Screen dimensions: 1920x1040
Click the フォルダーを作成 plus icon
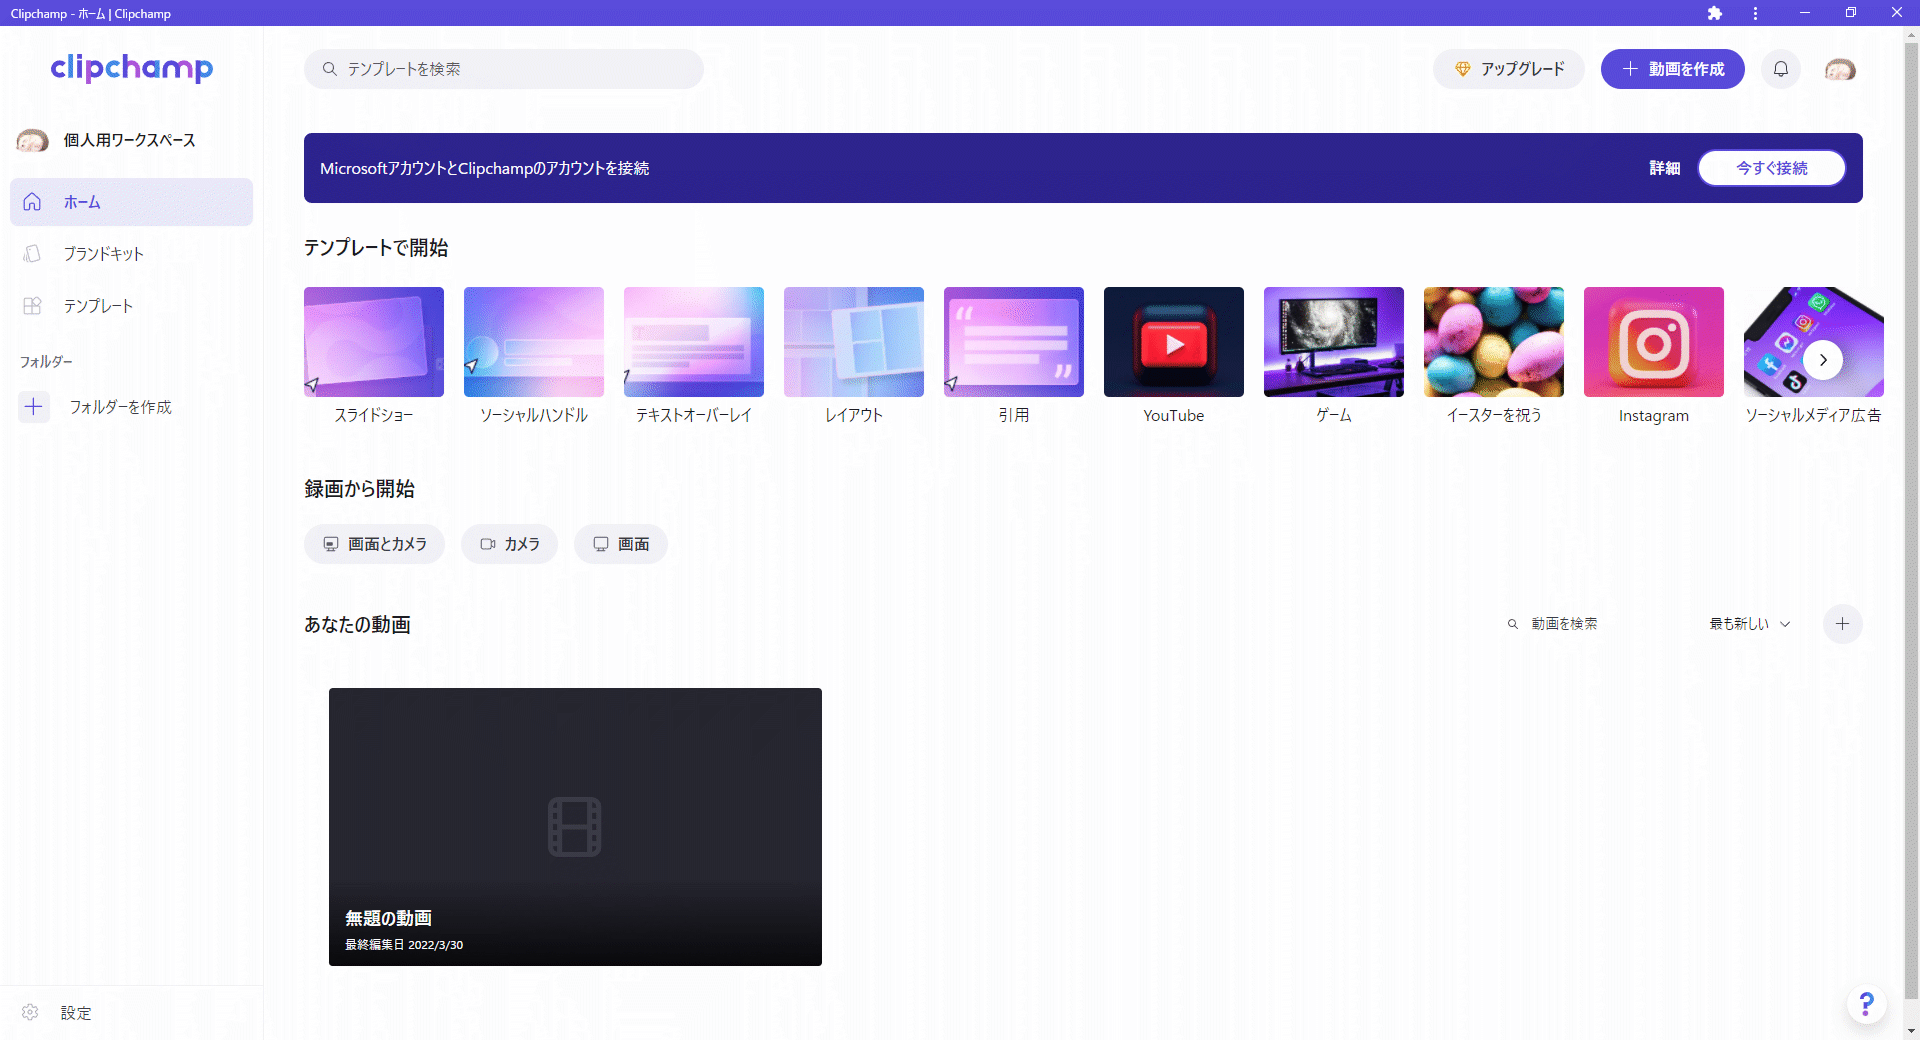point(34,407)
